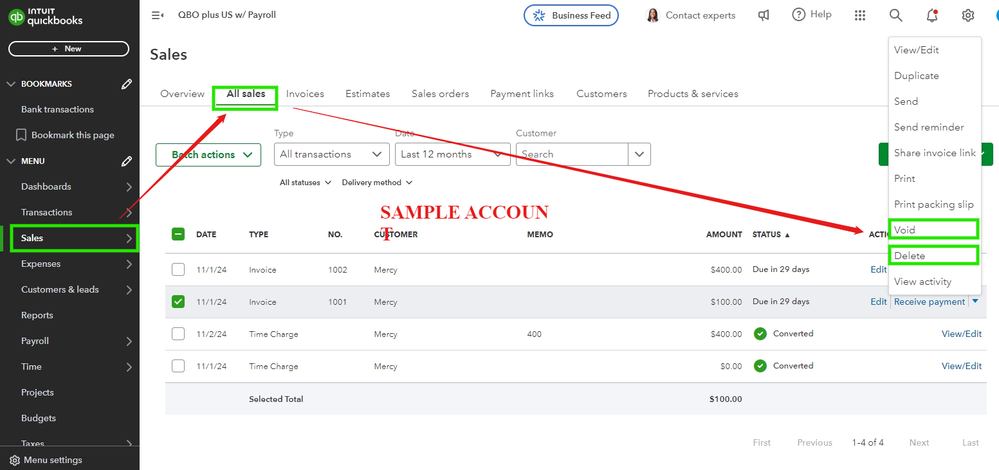Switch to the Overview tab
The image size is (999, 470).
point(182,94)
